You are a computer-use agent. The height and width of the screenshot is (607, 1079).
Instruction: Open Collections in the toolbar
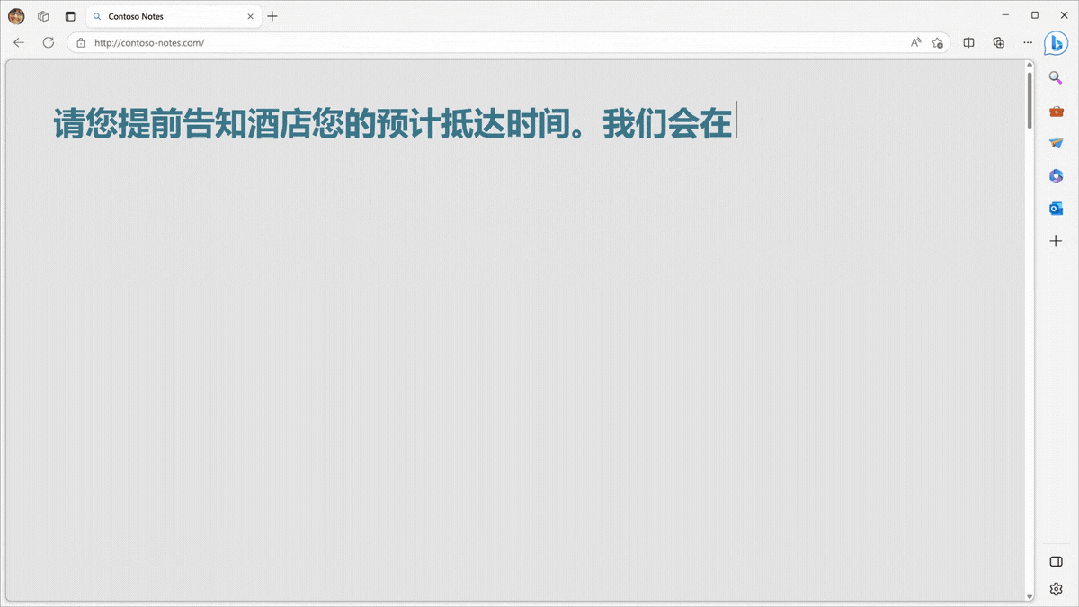tap(997, 42)
